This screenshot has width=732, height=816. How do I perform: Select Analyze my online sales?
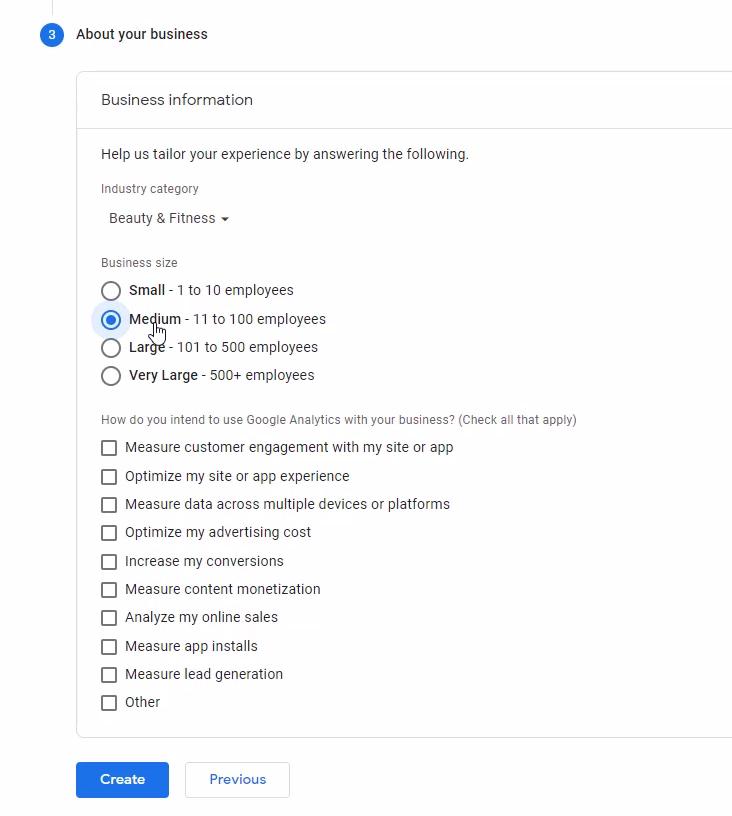tap(109, 618)
